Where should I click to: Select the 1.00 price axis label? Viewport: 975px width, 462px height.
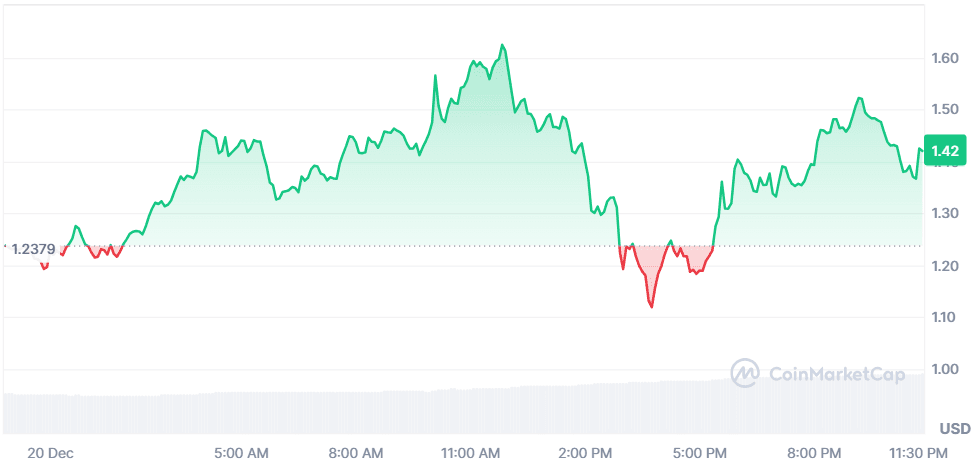coord(945,370)
